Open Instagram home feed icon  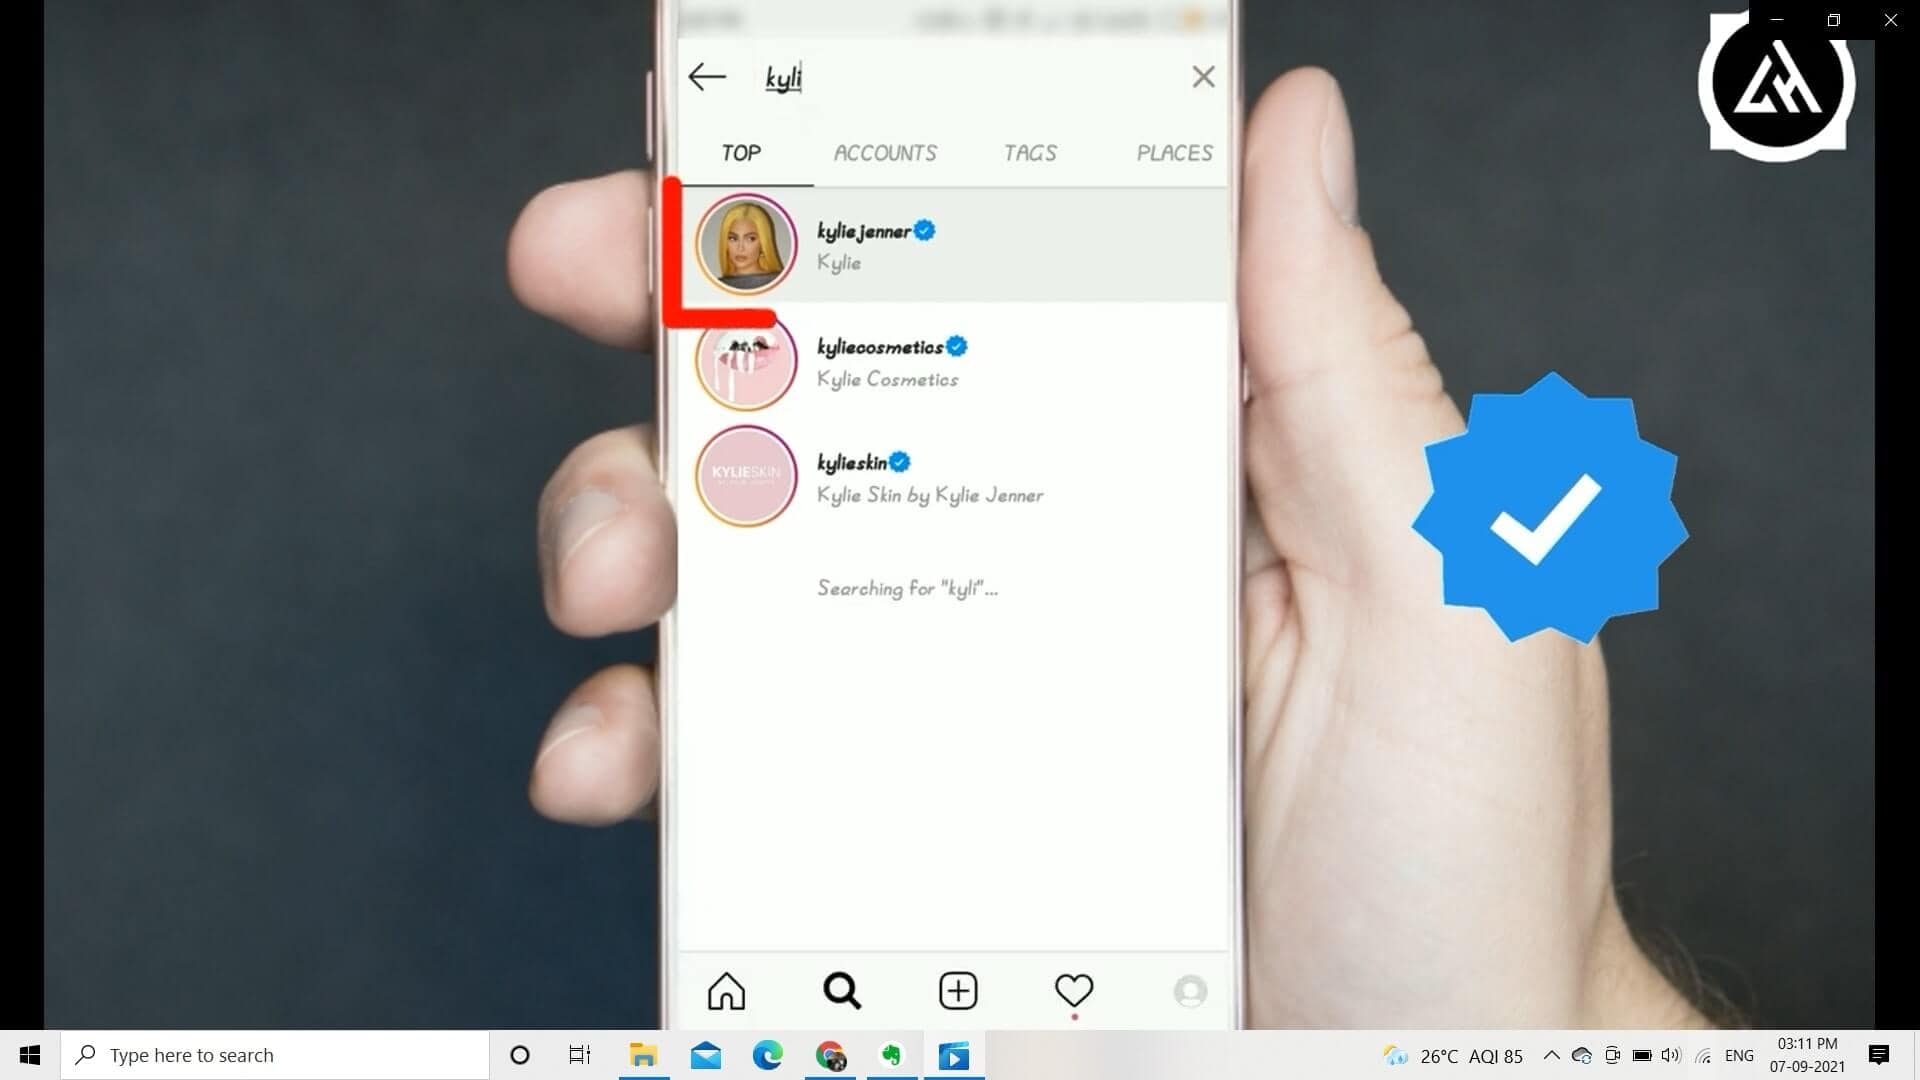tap(726, 991)
